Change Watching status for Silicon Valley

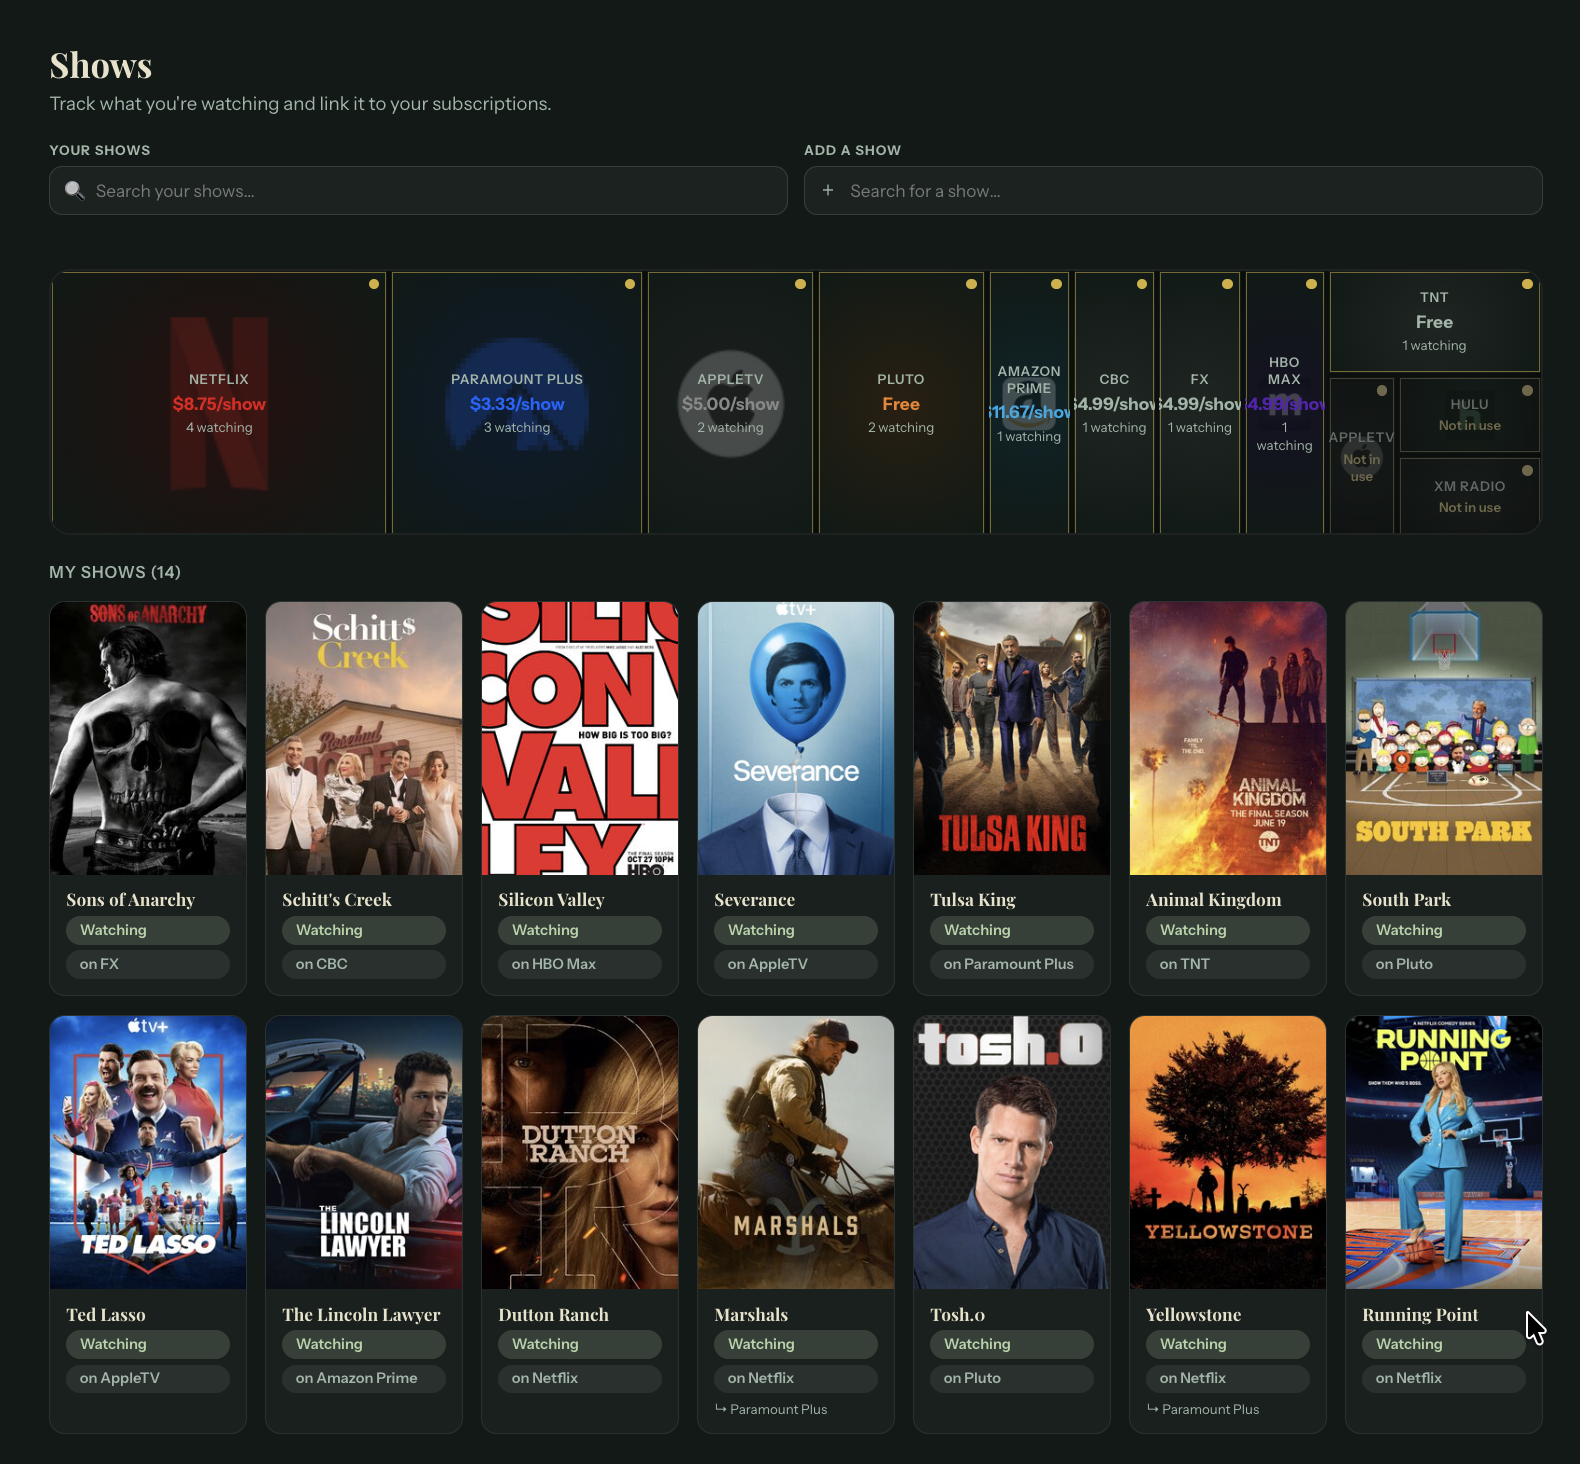(580, 930)
